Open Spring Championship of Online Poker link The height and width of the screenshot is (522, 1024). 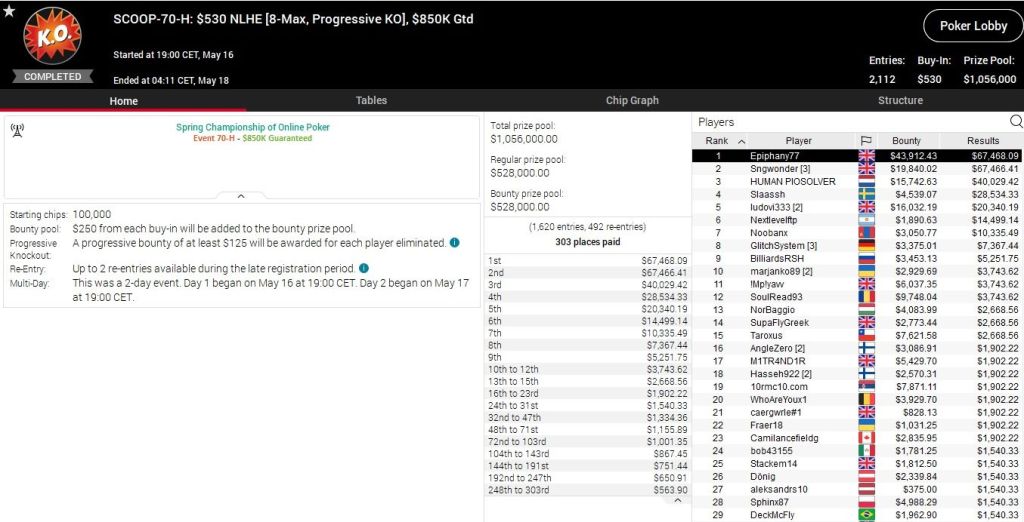pos(252,128)
